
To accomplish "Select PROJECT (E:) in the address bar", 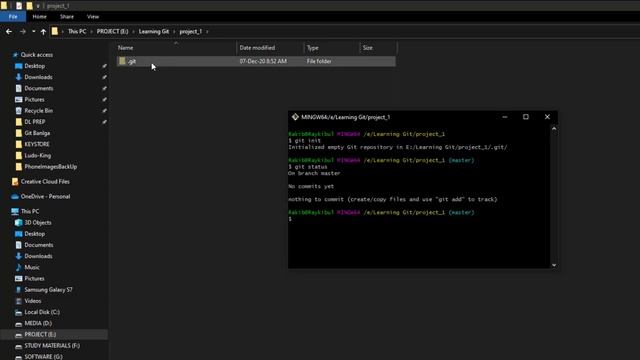I will (x=113, y=31).
